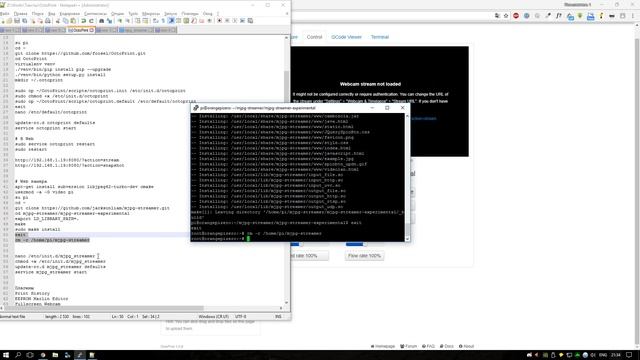
Task: Click the Save macro icon at toolbar end
Action: click(250, 21)
